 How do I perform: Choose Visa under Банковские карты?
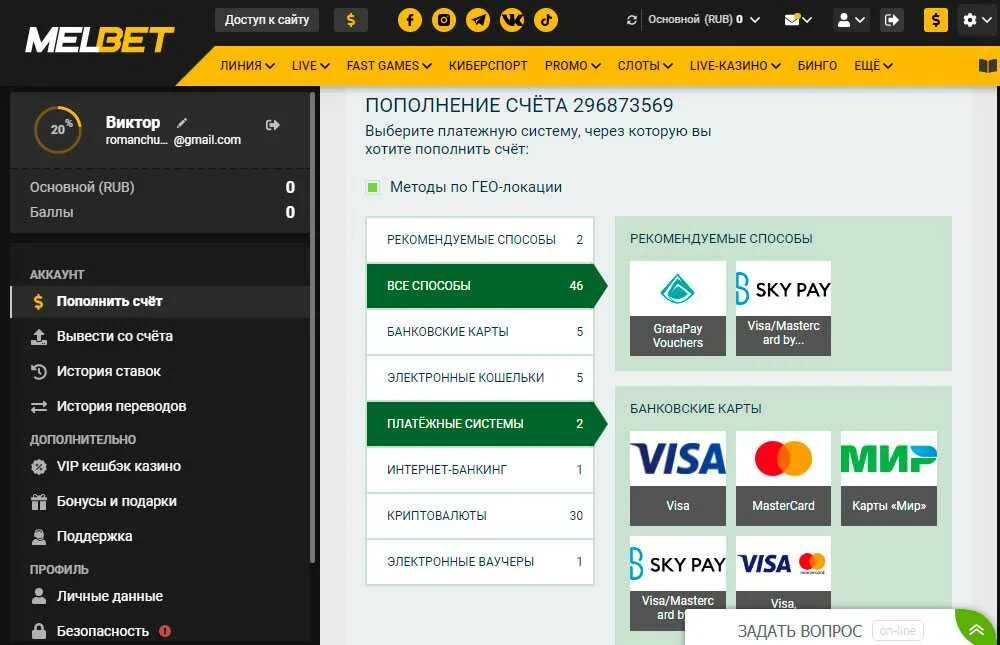pos(678,478)
